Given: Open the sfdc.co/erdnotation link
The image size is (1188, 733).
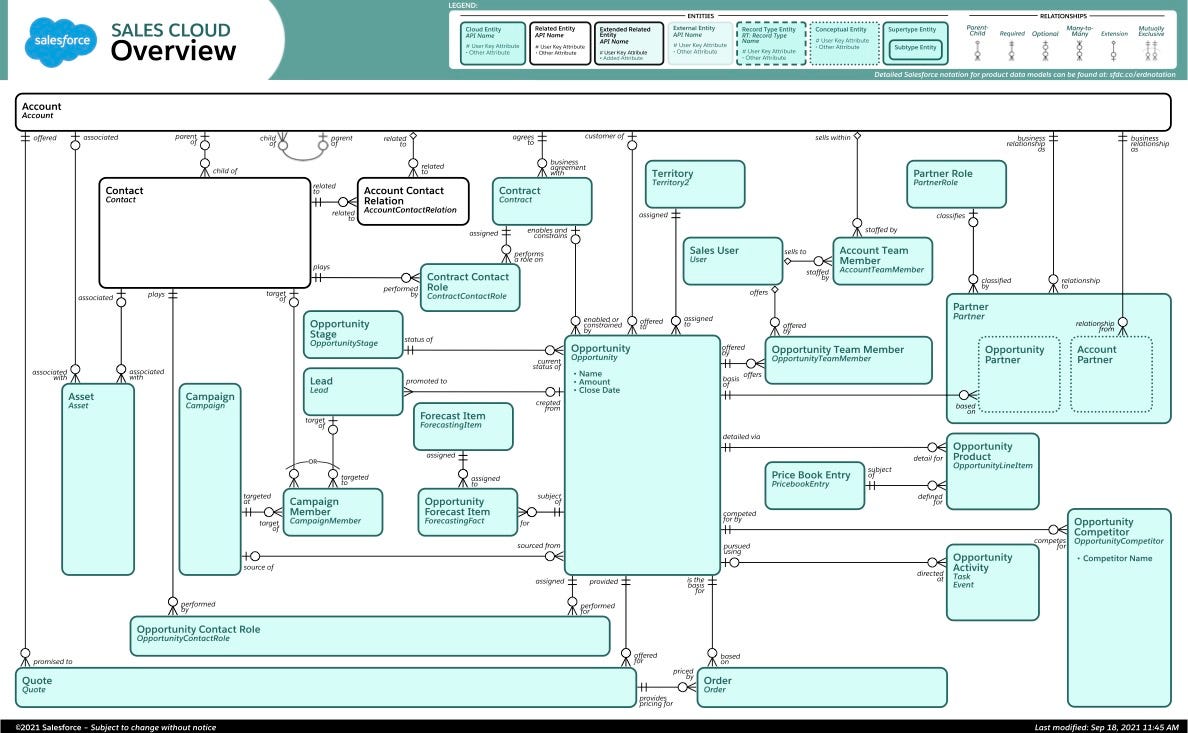Looking at the screenshot, I should pos(1143,74).
